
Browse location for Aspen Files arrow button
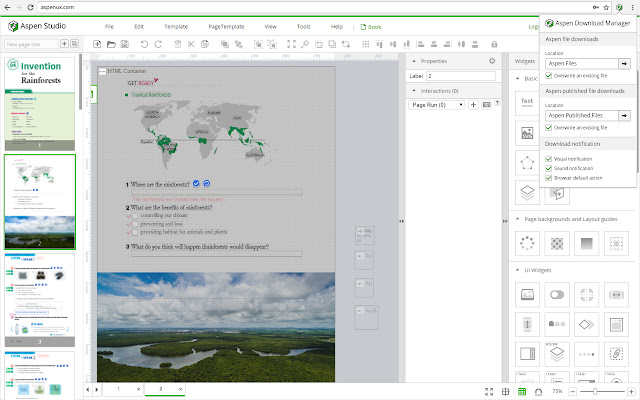click(624, 64)
